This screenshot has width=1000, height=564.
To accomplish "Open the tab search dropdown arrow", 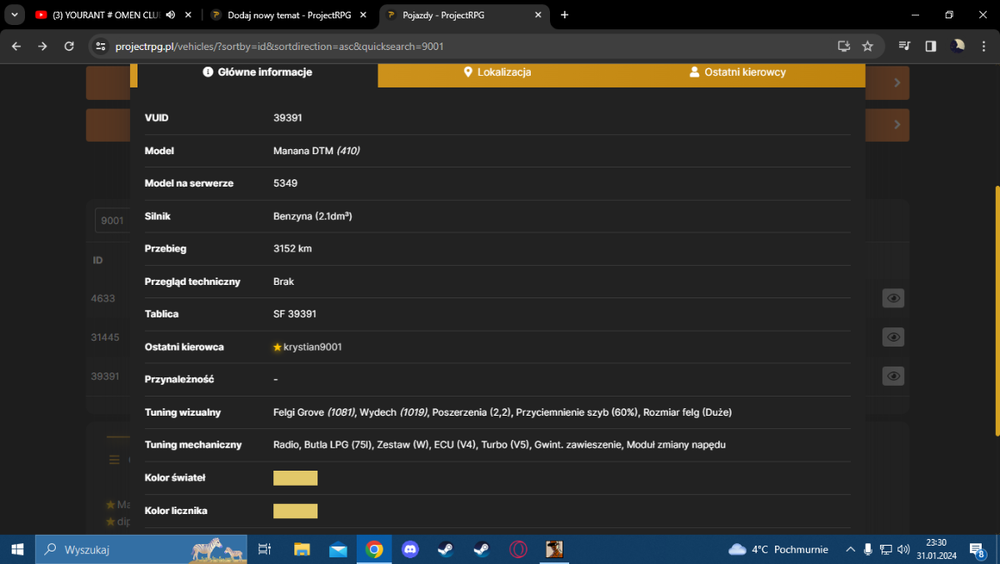I will (x=14, y=15).
